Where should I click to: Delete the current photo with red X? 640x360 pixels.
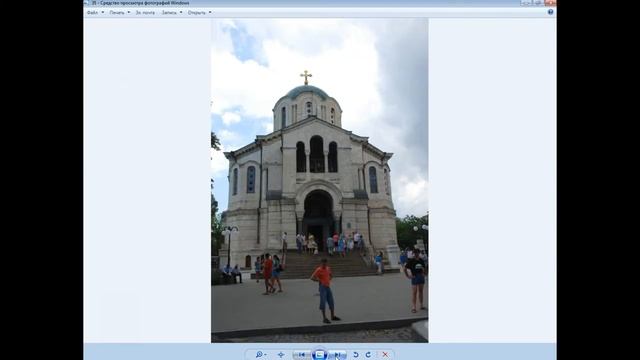pyautogui.click(x=385, y=355)
